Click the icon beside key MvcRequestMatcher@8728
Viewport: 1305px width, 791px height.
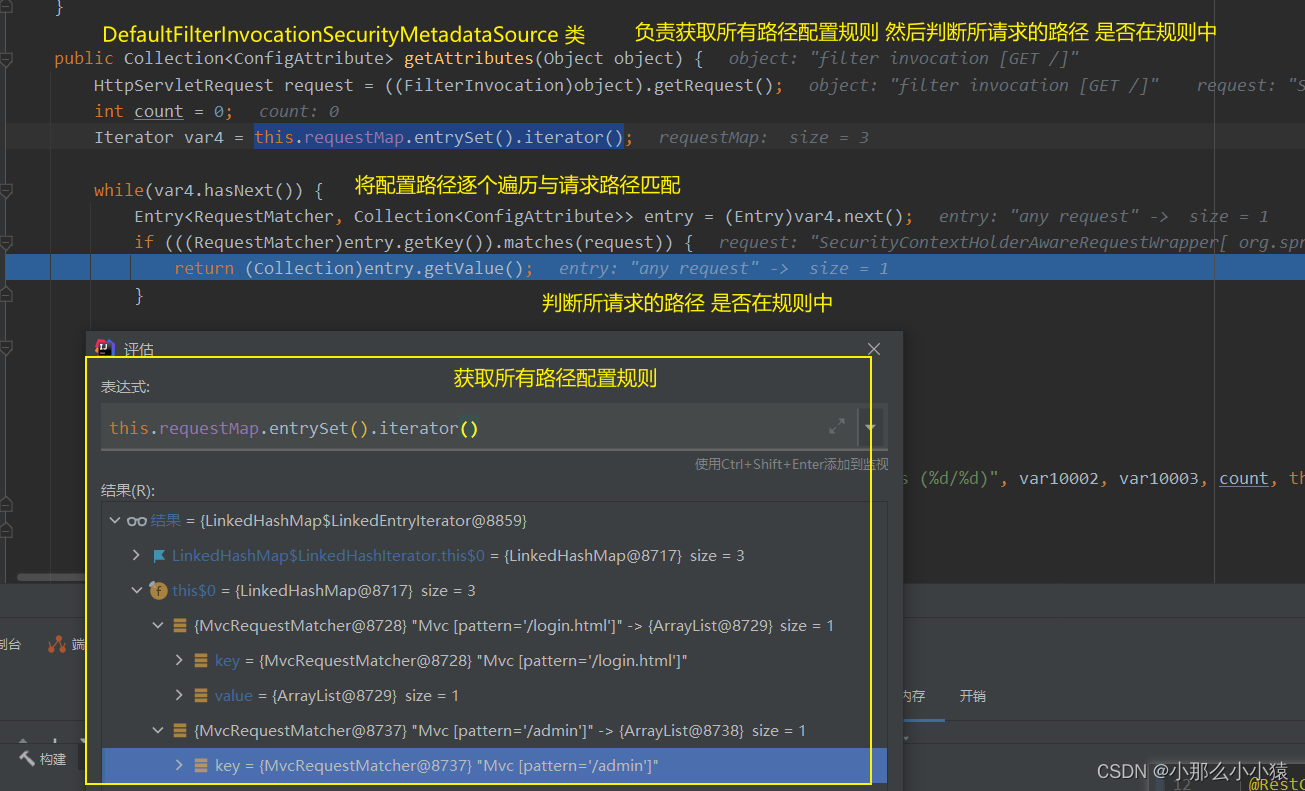[201, 661]
